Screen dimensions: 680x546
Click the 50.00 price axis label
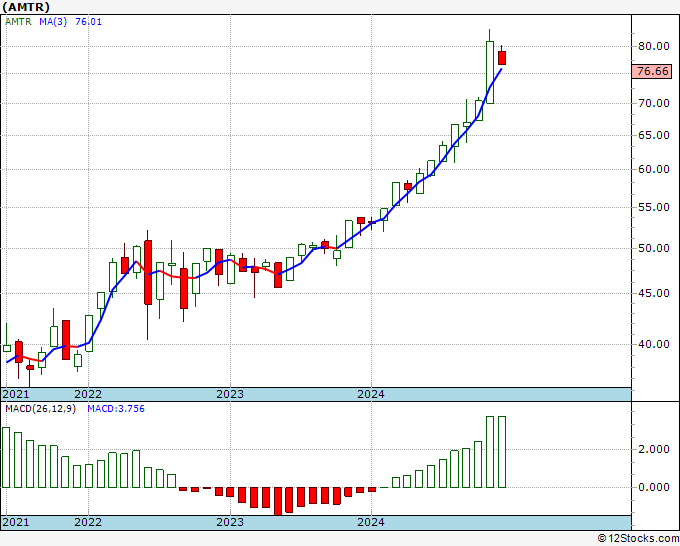point(654,248)
